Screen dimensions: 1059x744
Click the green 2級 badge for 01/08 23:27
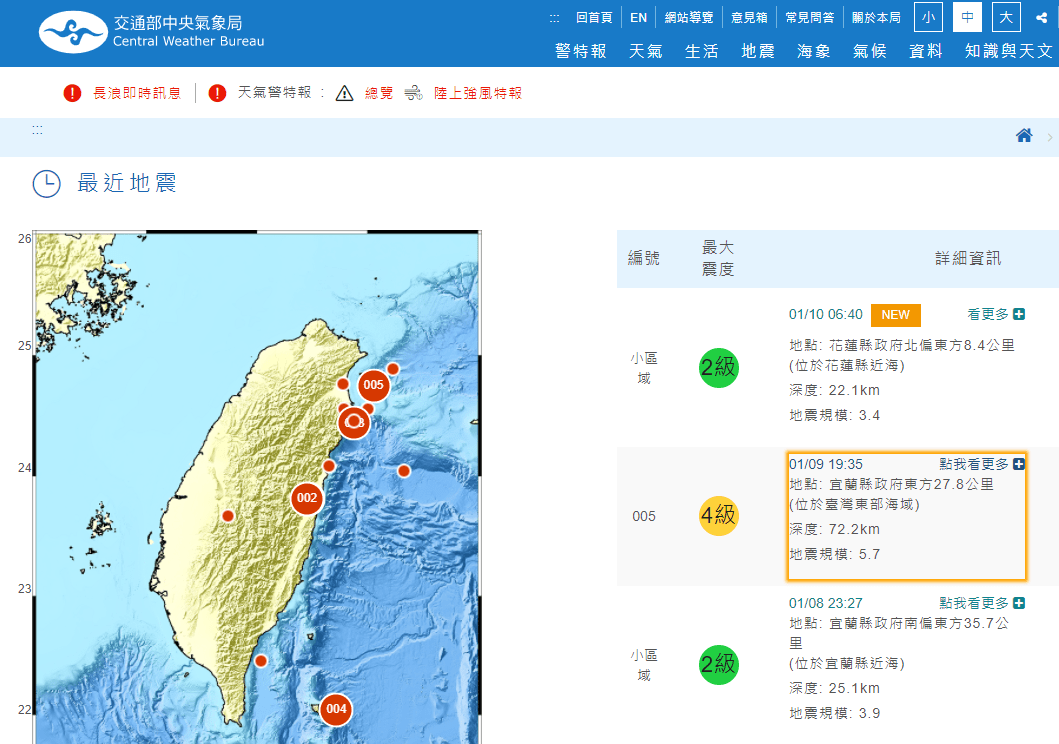coord(719,664)
